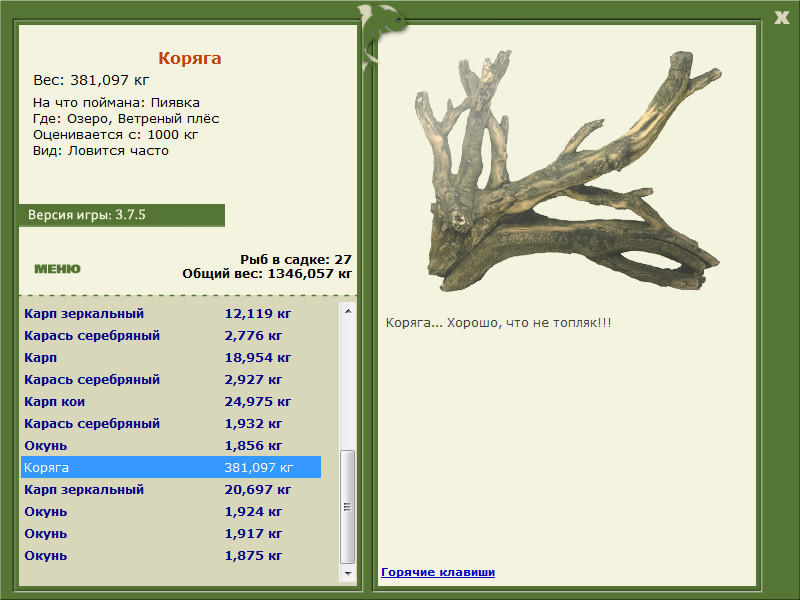
Task: Click the Вес: 381,097 кг text
Action: 91,80
